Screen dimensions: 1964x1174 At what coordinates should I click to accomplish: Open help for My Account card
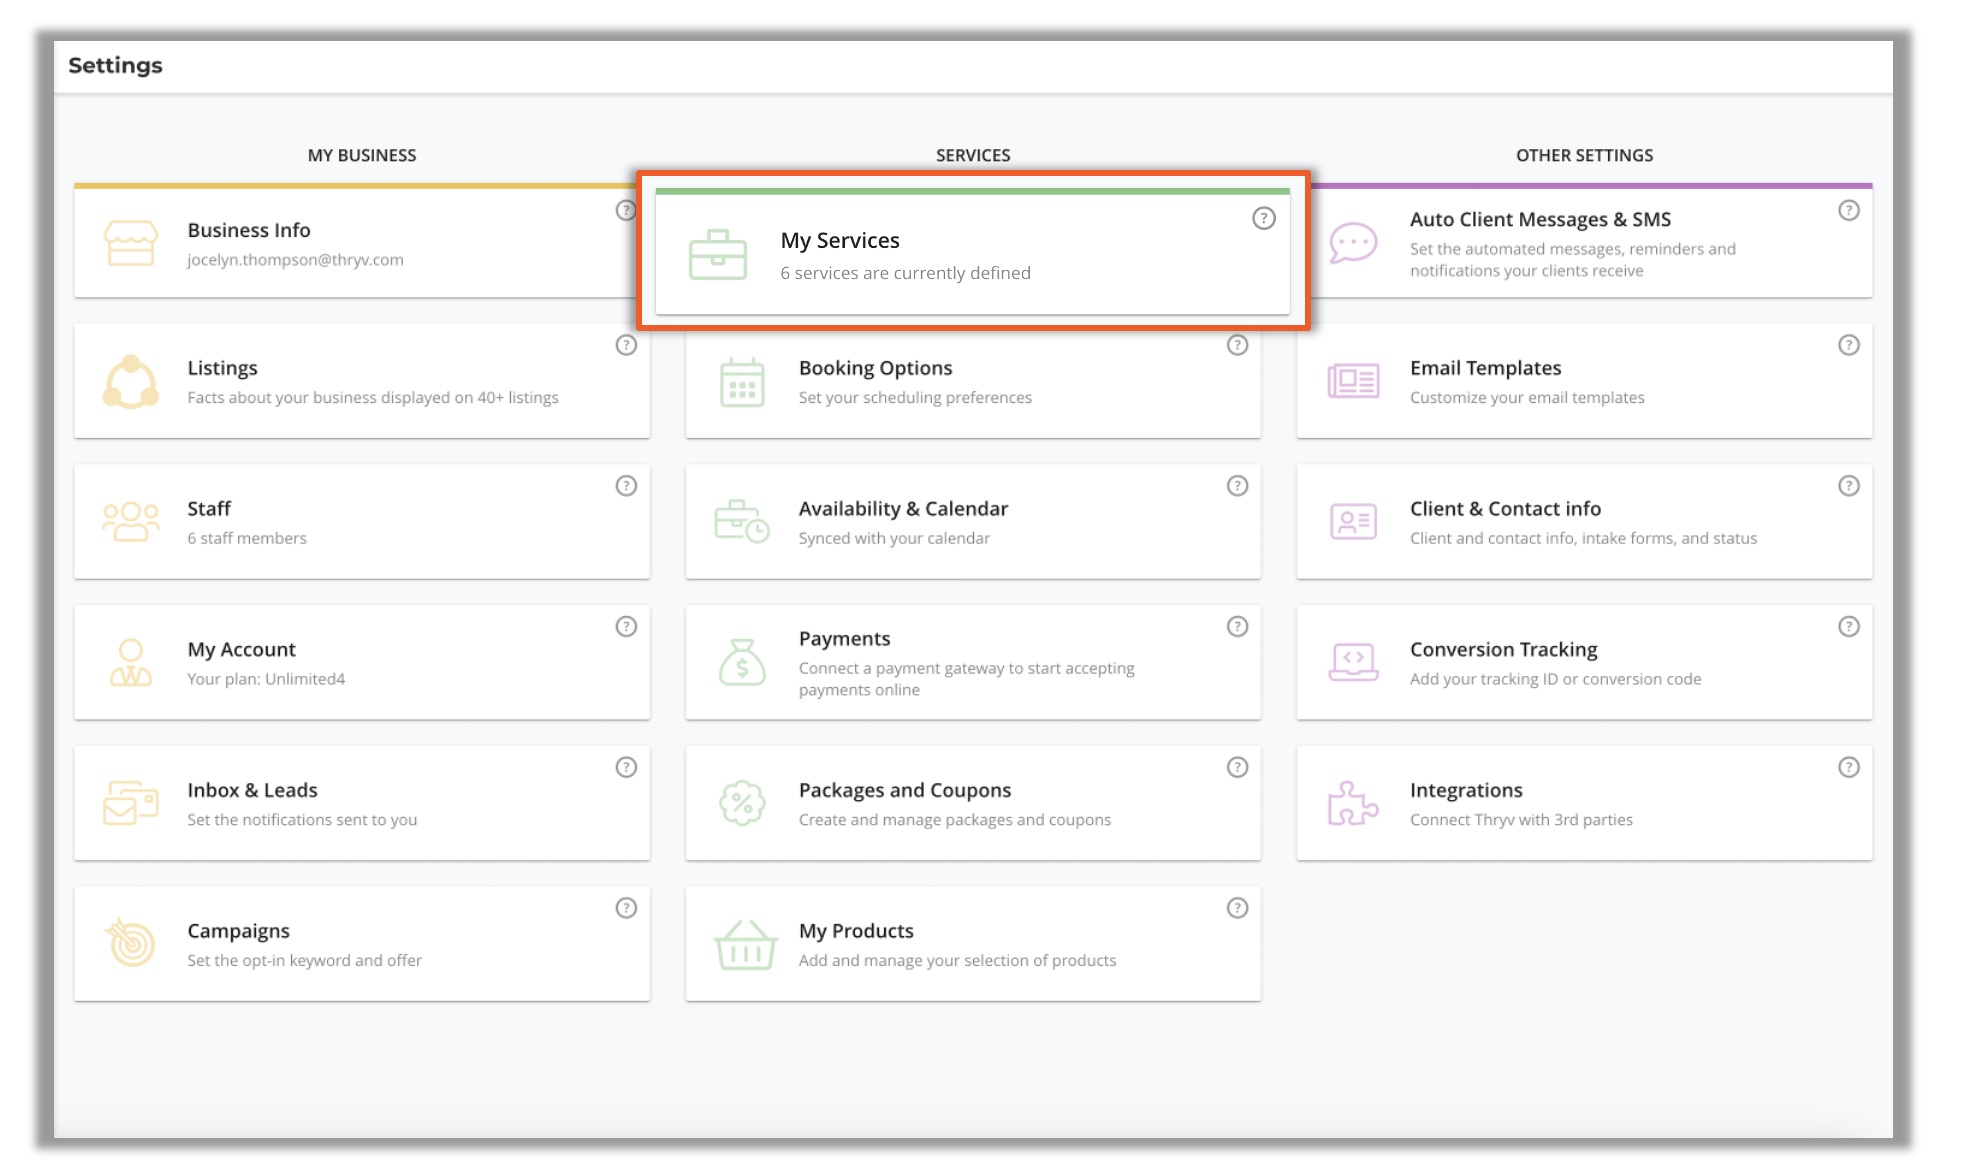click(626, 627)
